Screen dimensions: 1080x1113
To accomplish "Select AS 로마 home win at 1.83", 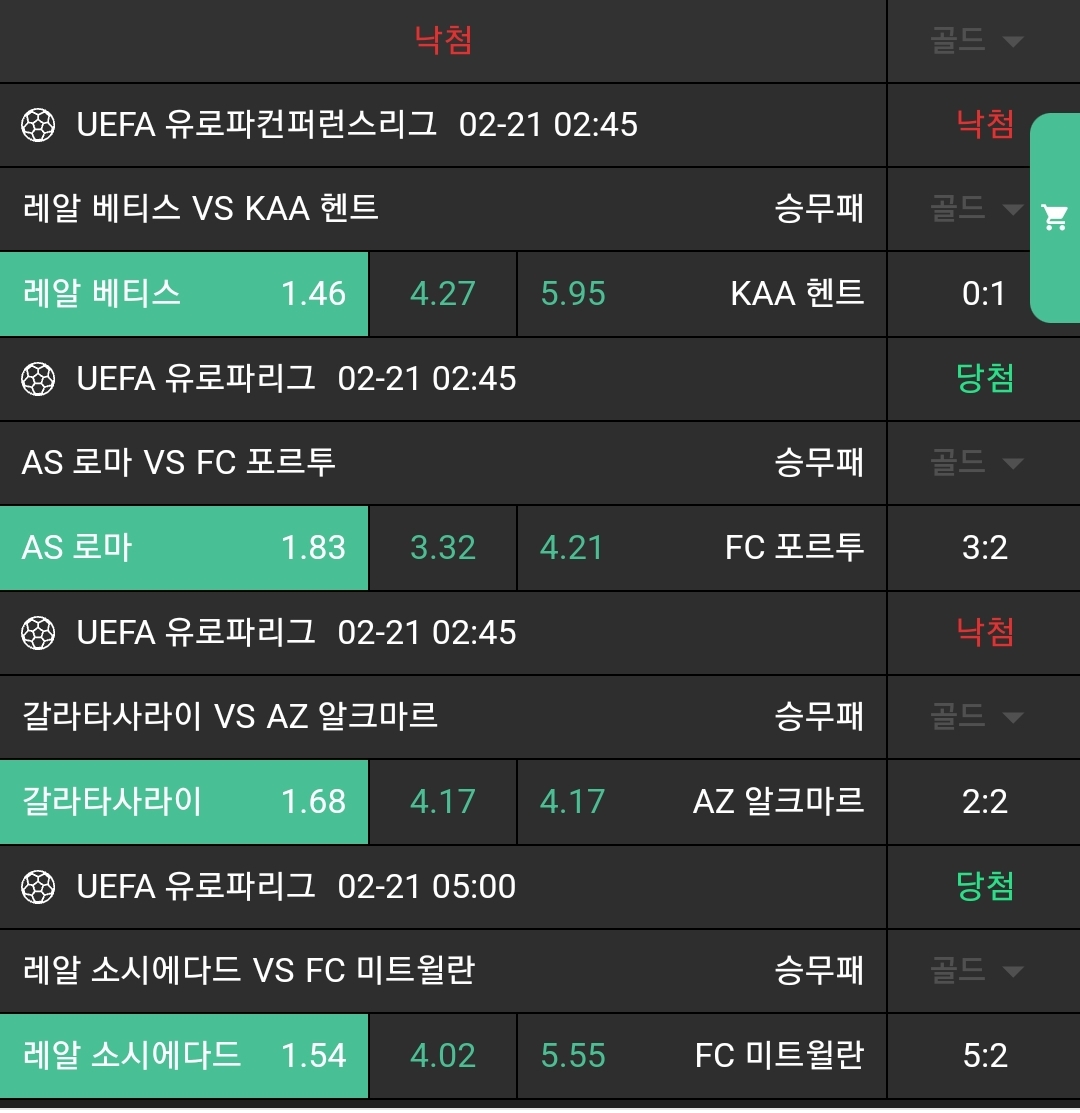I will [x=184, y=548].
